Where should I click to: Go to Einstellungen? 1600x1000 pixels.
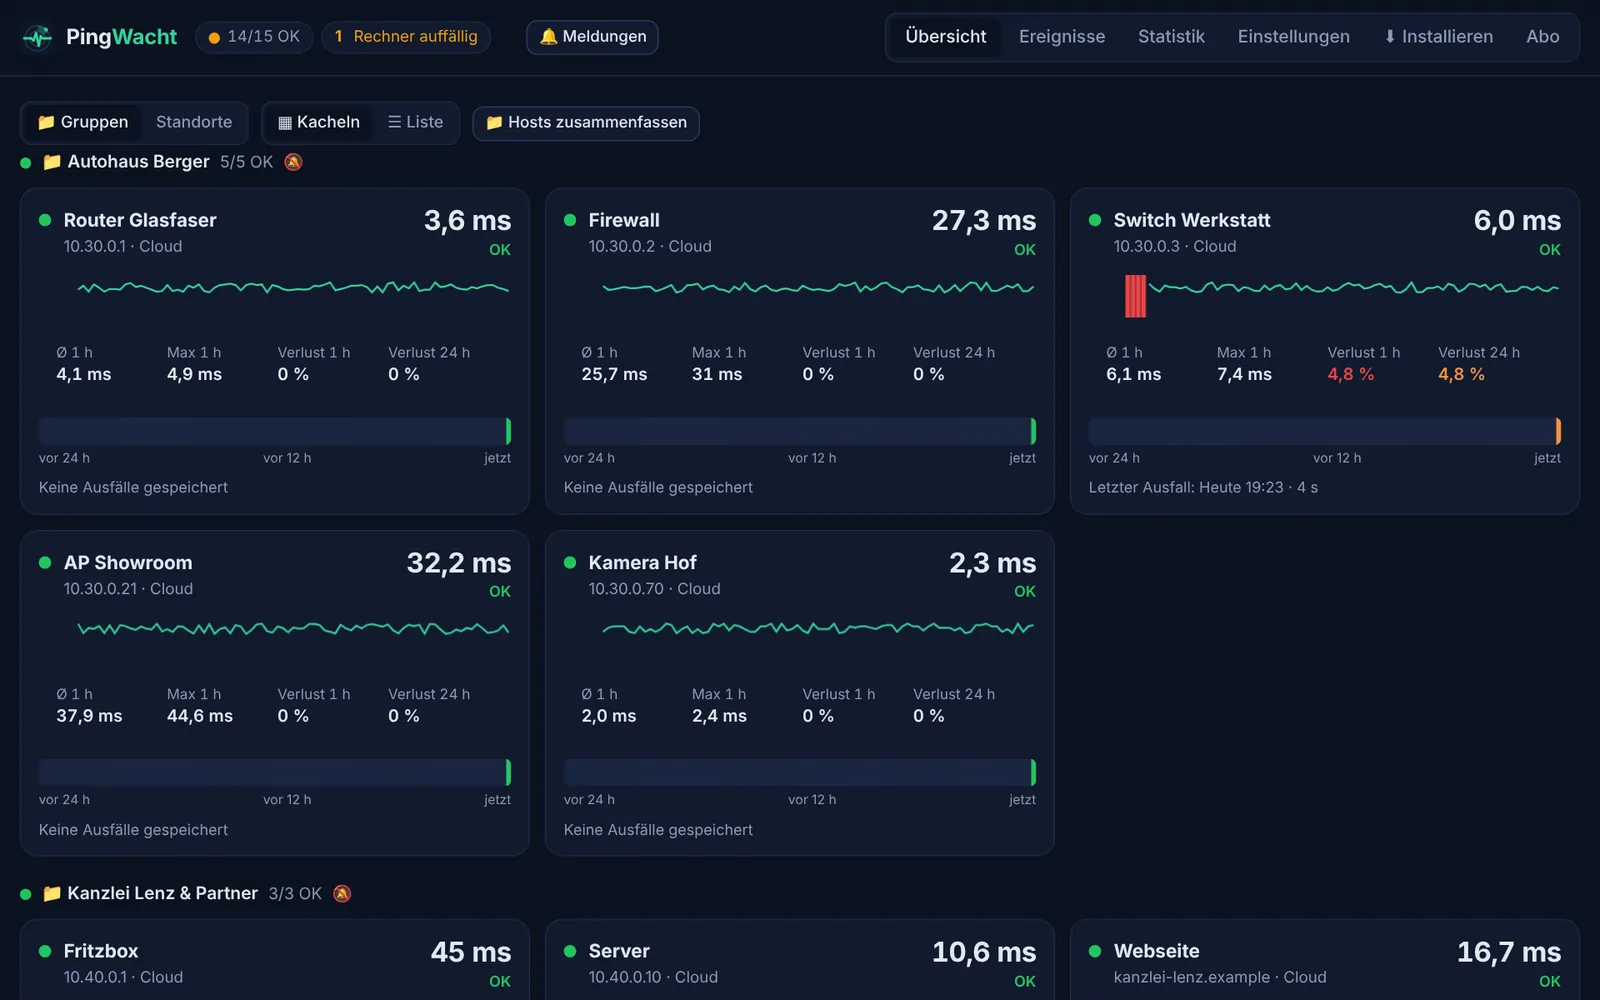click(1293, 37)
